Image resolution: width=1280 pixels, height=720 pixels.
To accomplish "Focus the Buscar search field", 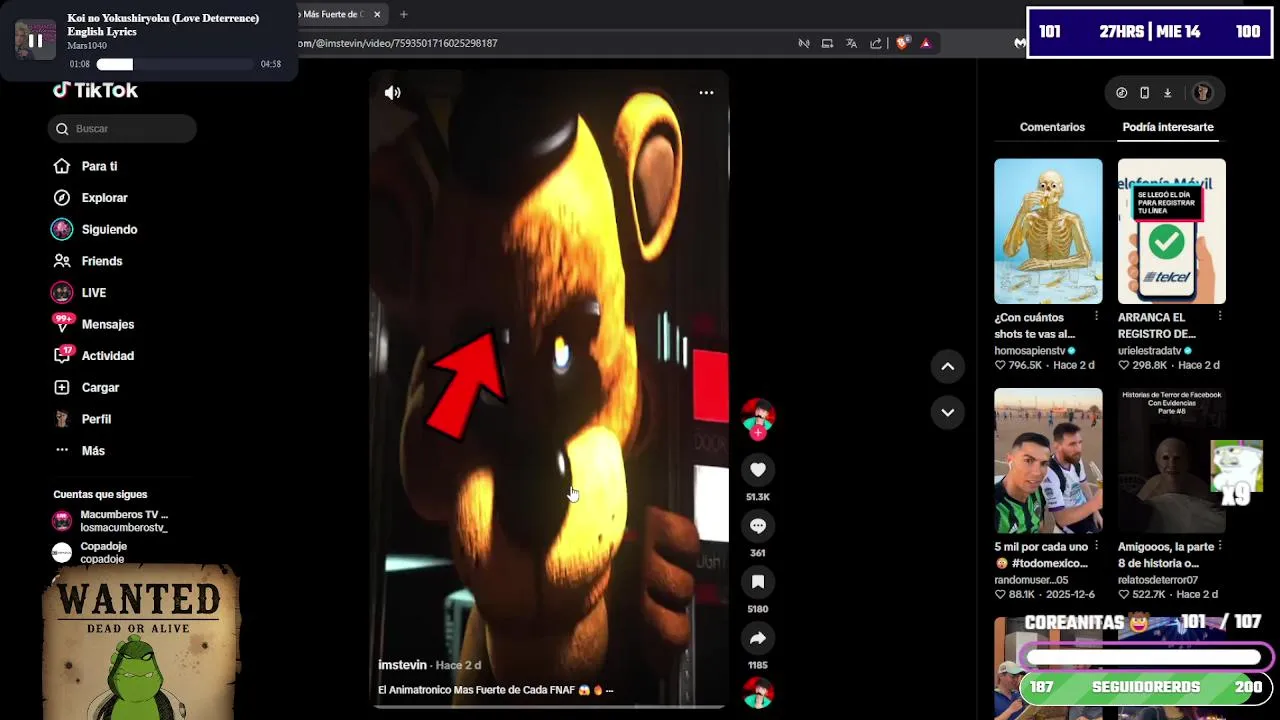I will [x=122, y=128].
